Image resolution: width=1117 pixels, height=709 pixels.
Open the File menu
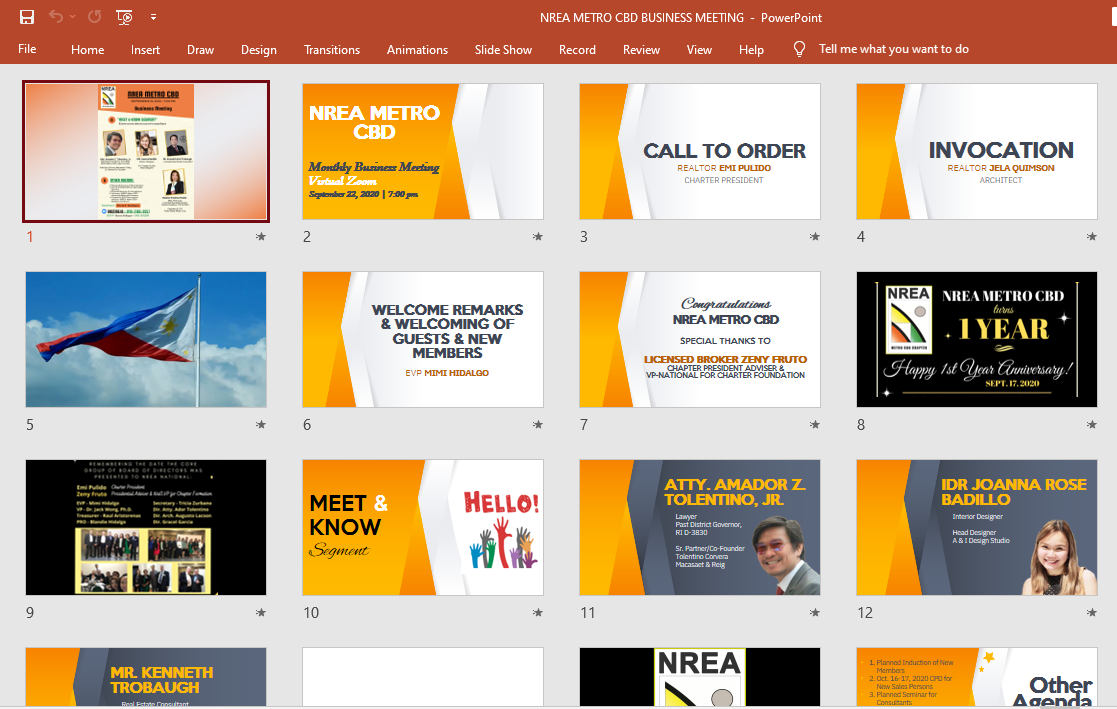pos(27,49)
